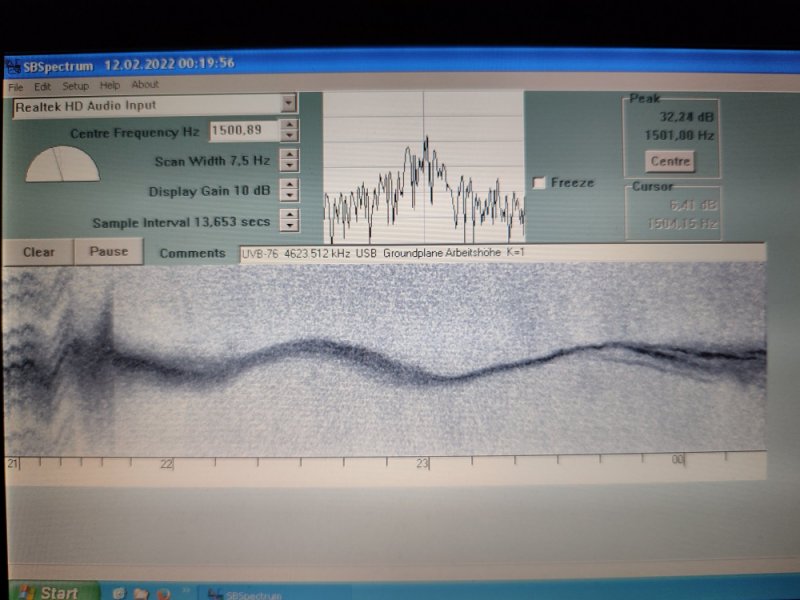Open the Realtek HD Audio Input dropdown

tap(288, 103)
